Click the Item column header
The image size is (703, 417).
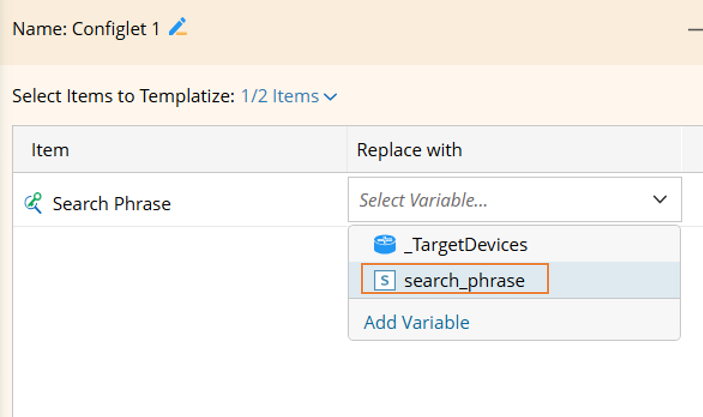pos(50,150)
